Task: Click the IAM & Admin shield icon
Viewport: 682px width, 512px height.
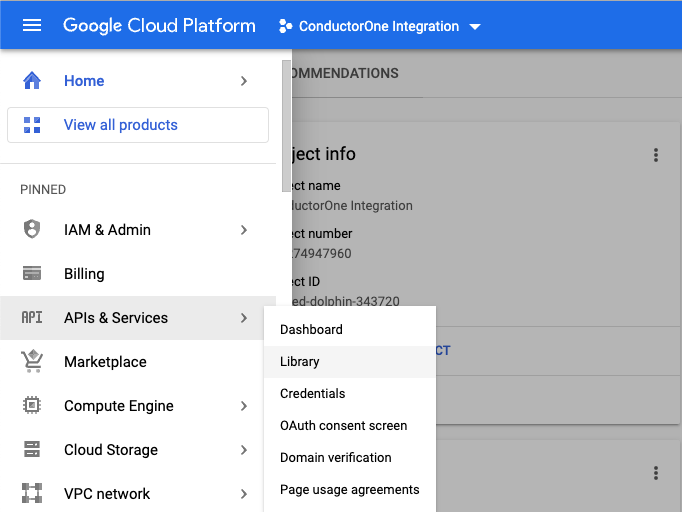Action: [x=32, y=230]
